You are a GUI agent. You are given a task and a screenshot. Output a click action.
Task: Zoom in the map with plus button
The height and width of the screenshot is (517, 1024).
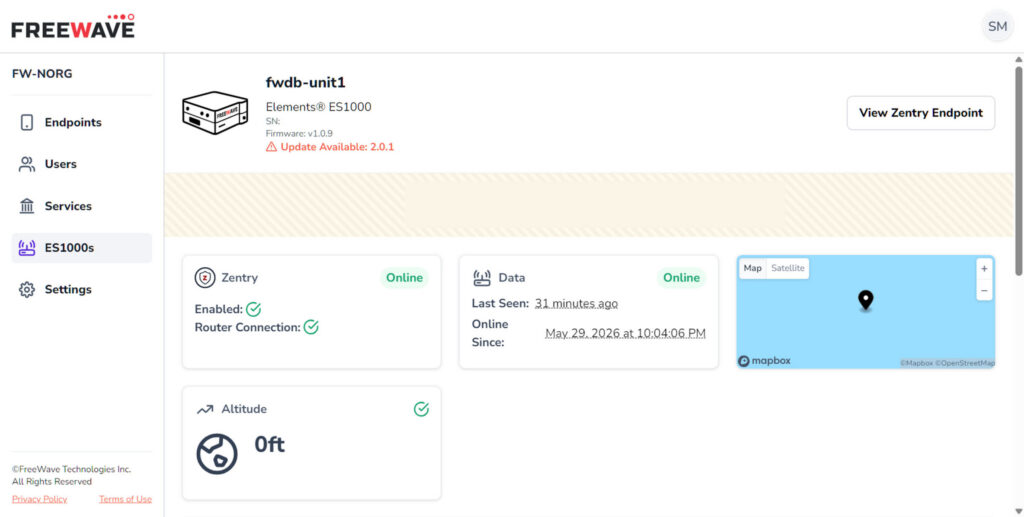coord(984,268)
